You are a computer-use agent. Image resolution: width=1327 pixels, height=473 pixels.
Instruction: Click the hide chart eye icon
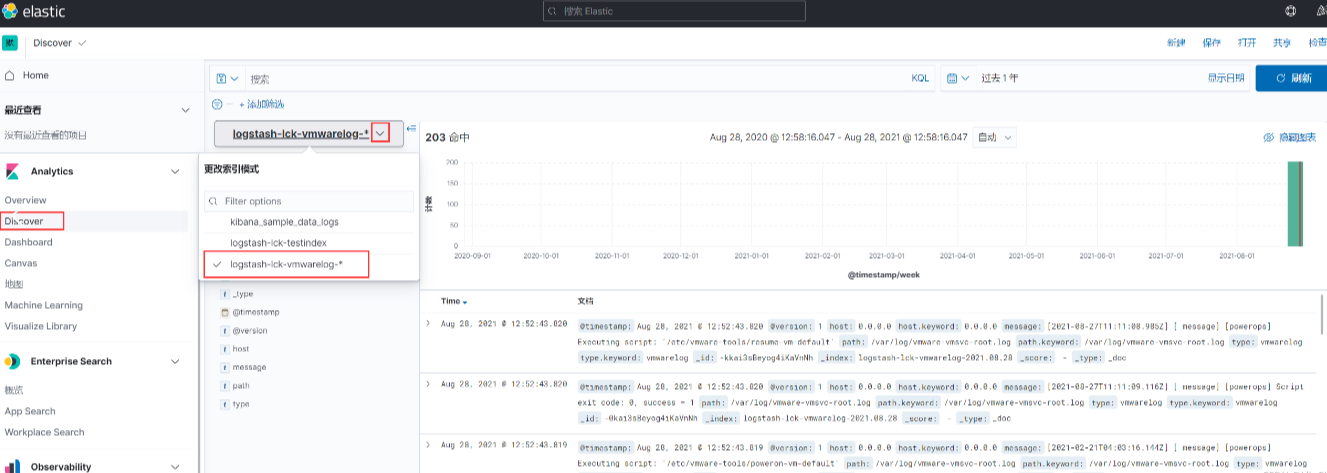pos(1269,137)
